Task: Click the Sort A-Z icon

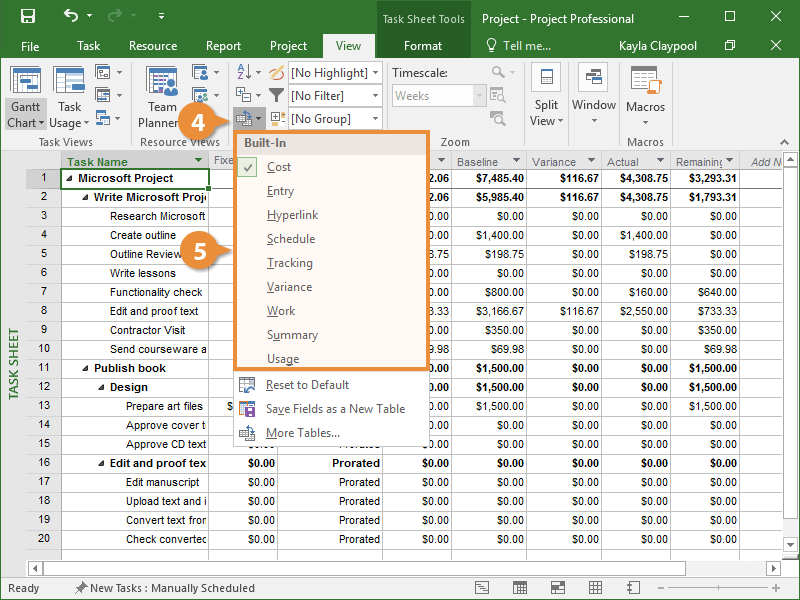Action: [x=243, y=73]
